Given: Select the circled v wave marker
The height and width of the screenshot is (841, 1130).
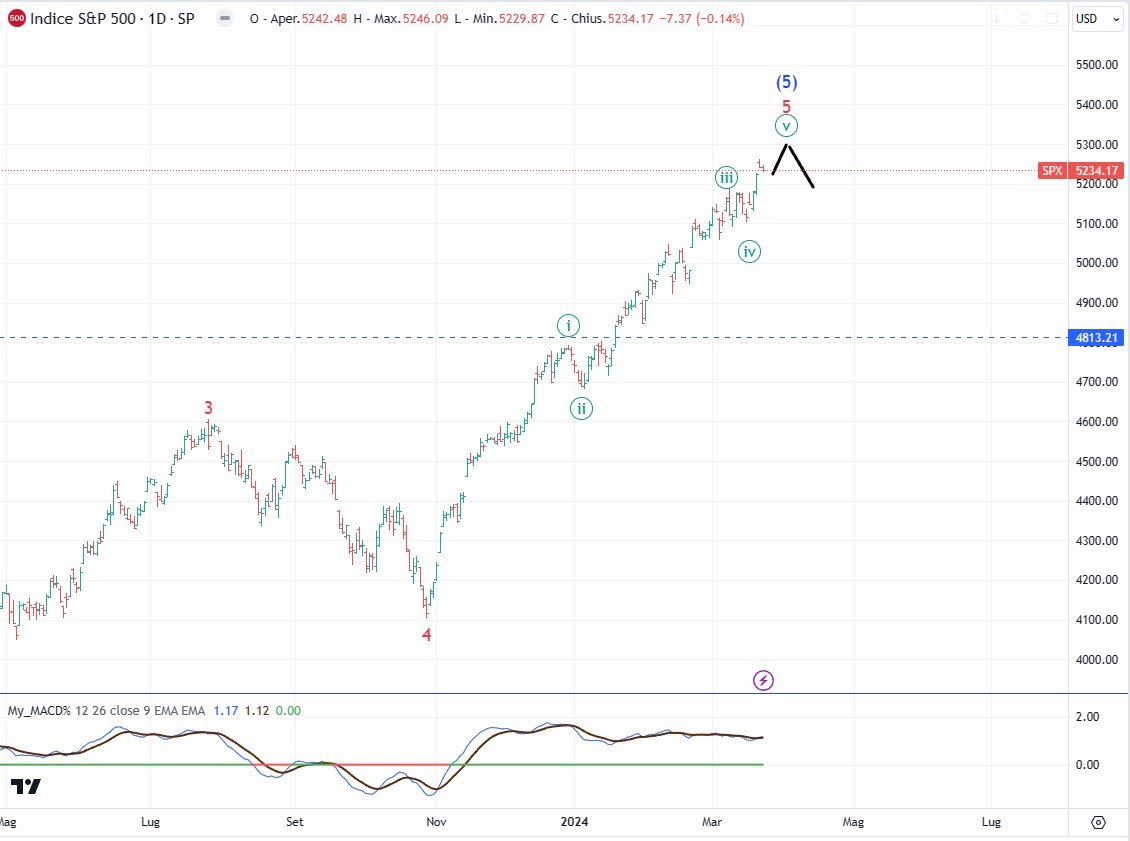Looking at the screenshot, I should coord(786,126).
